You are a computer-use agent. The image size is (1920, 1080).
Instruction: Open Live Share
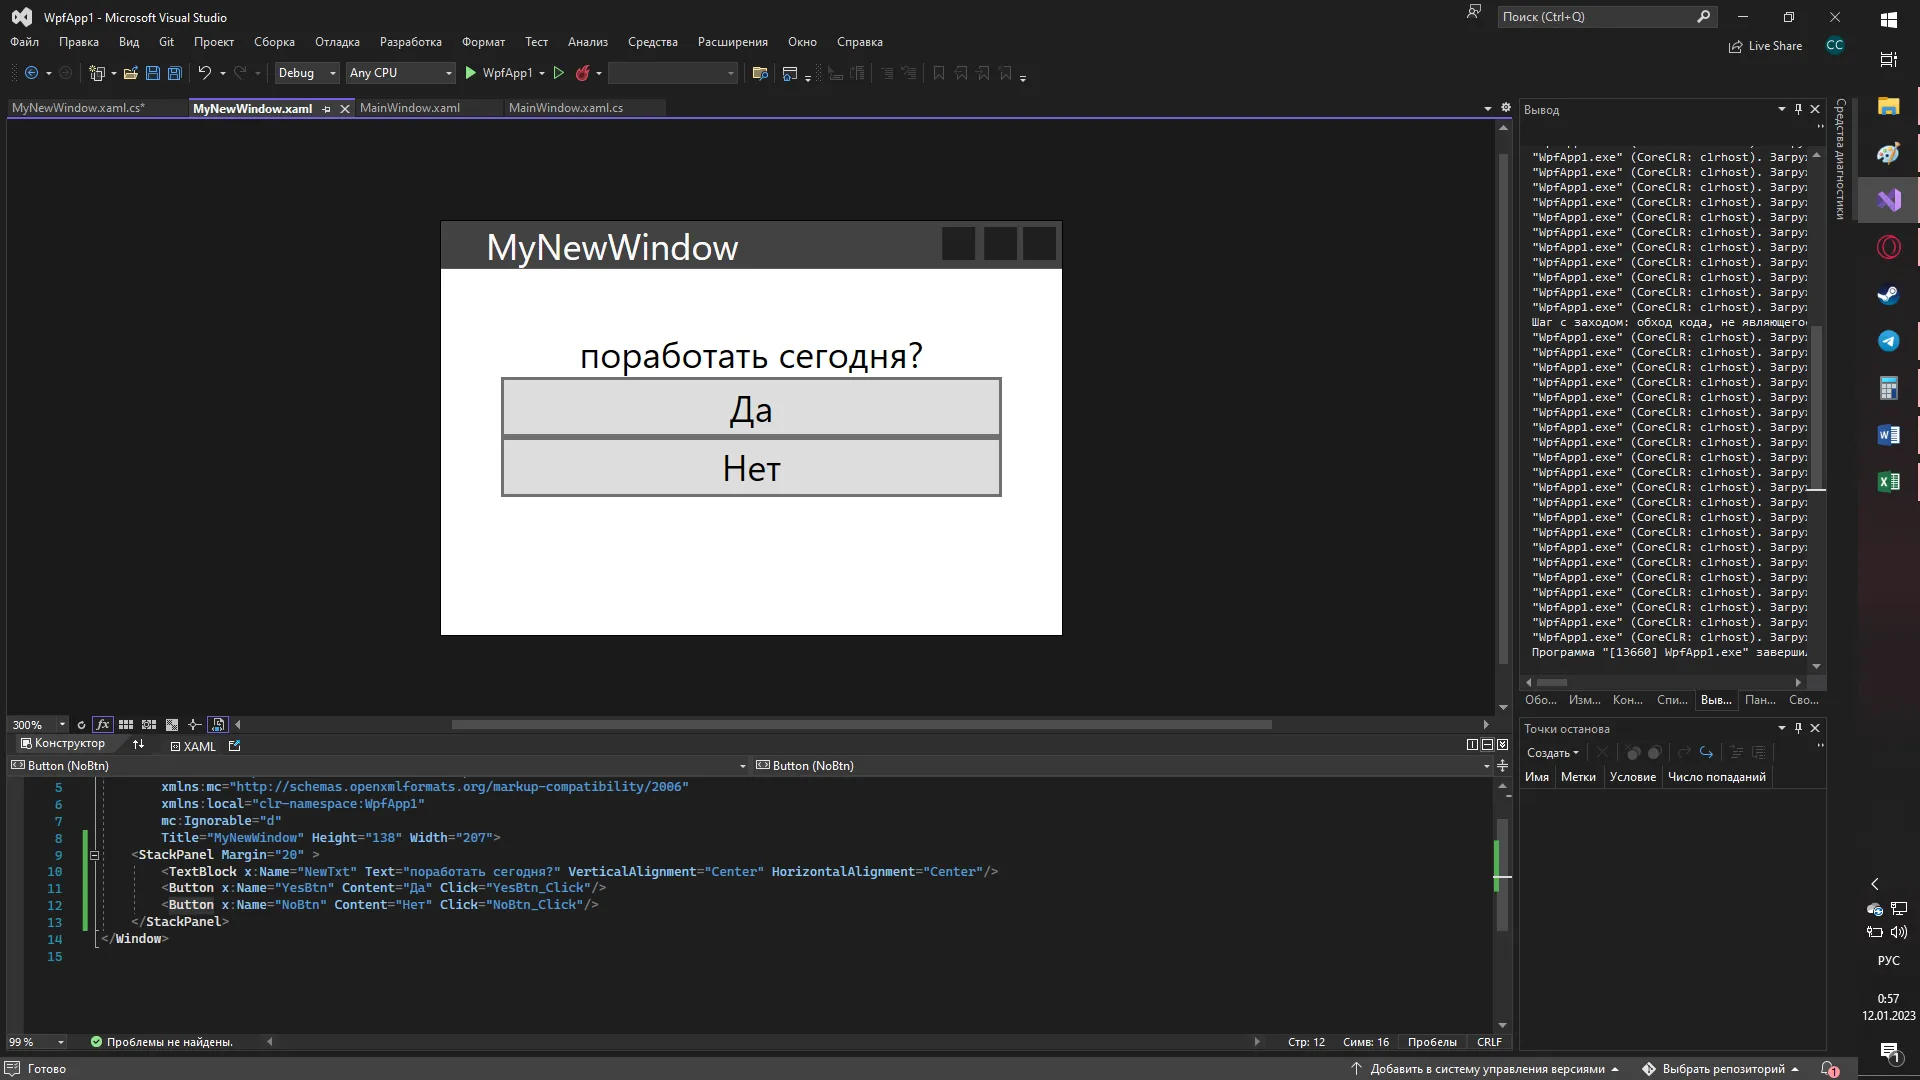(1766, 46)
